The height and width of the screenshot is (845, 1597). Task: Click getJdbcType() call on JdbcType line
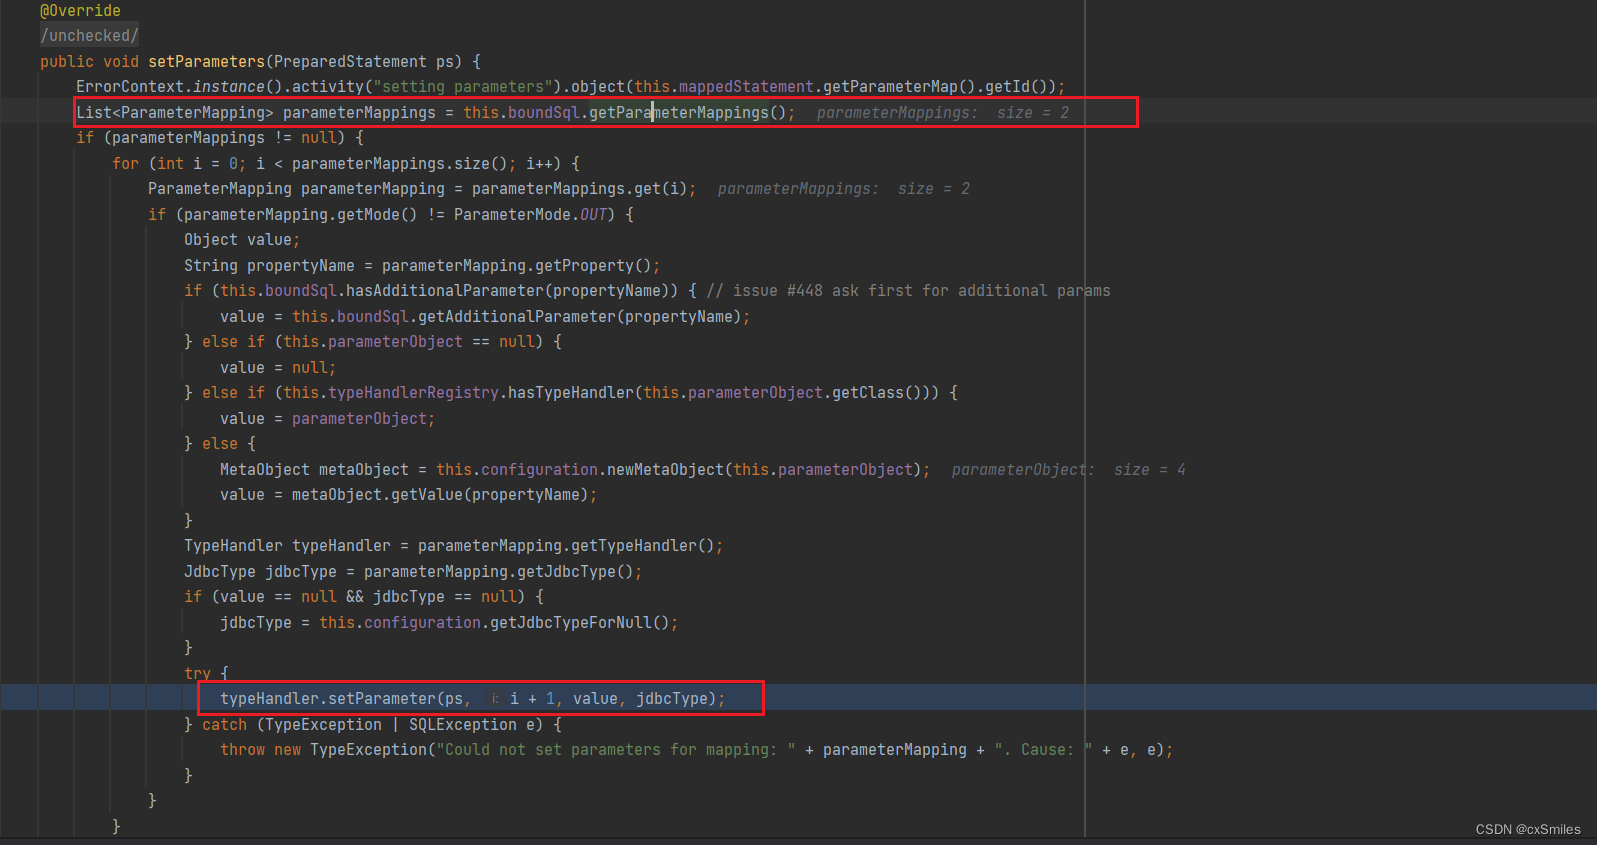(575, 571)
